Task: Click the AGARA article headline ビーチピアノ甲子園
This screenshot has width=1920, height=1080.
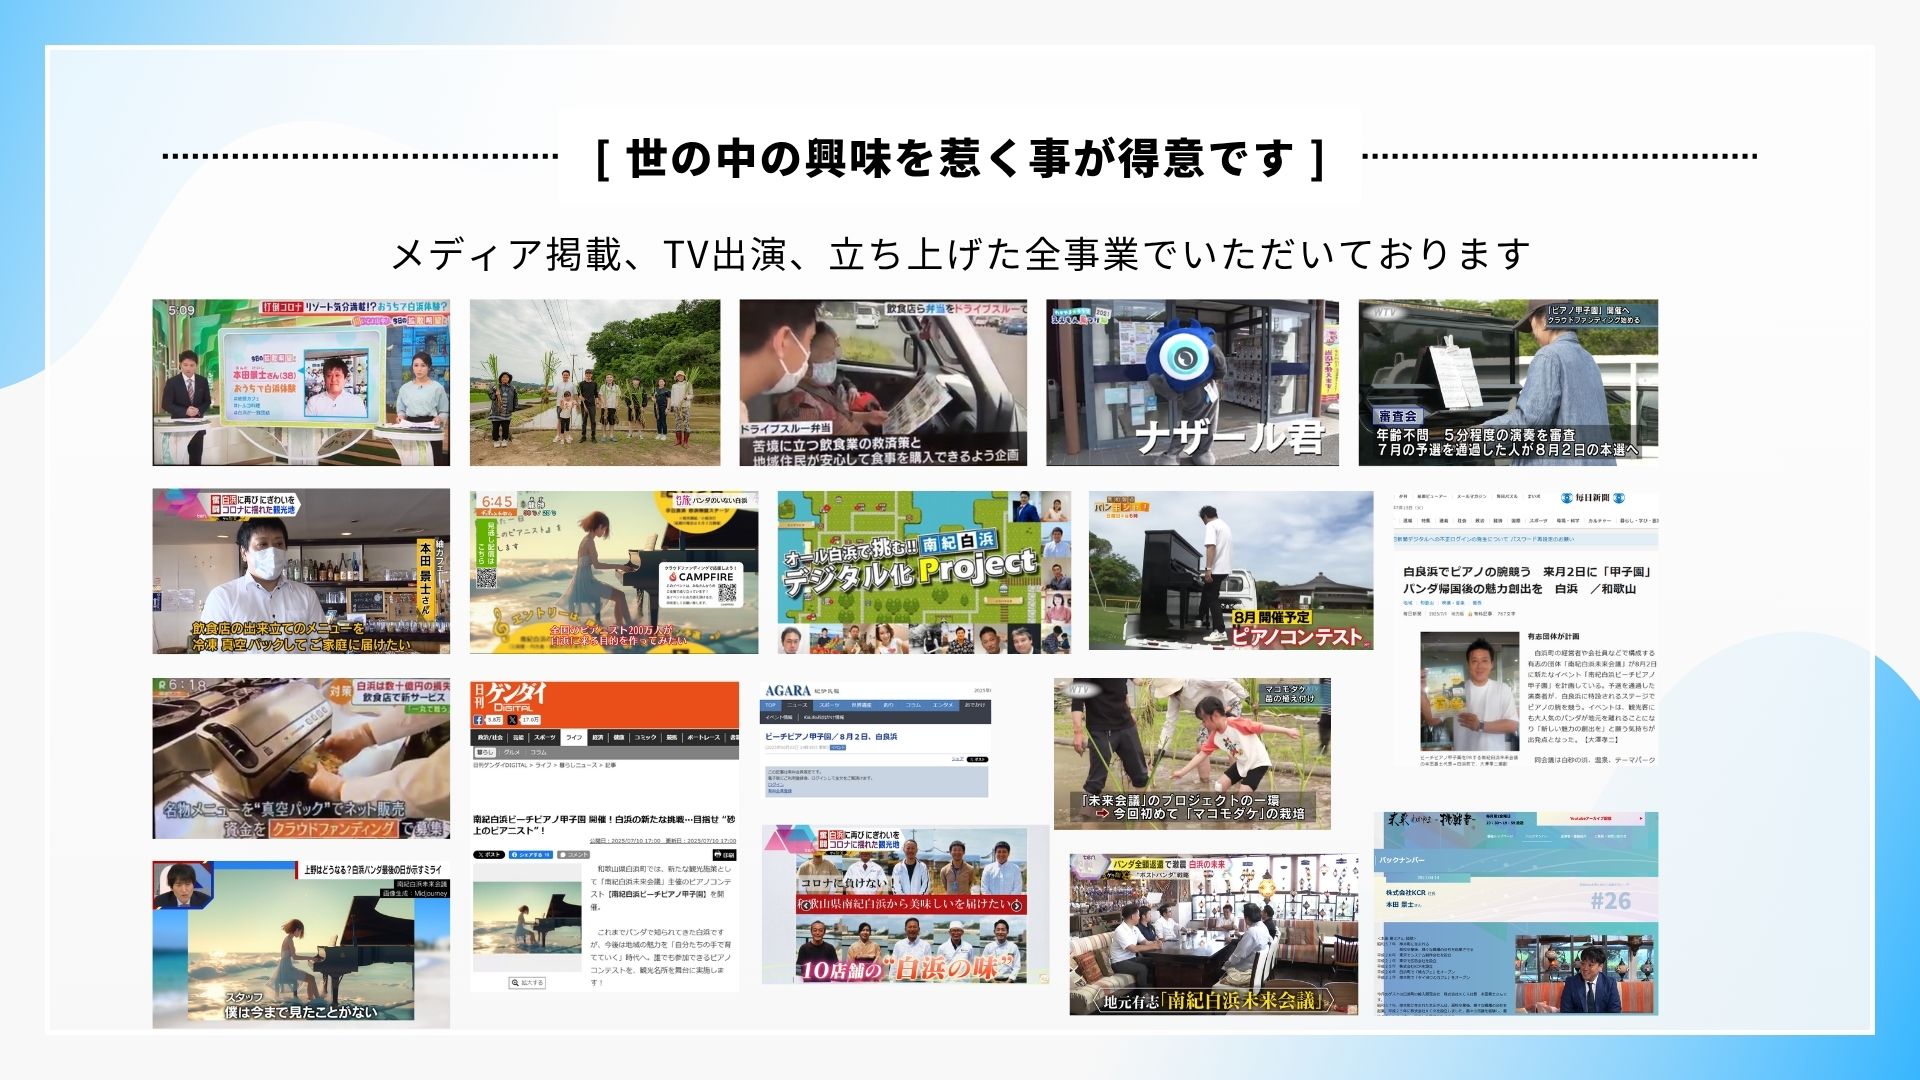Action: (x=831, y=737)
